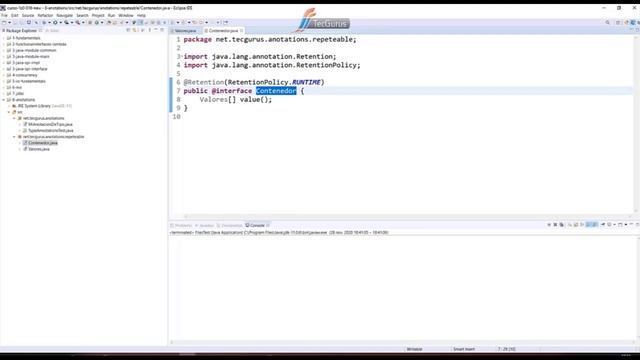Screen dimensions: 640x360
Task: Collapse the net.tecgurus.anotations package
Action: coord(14,118)
